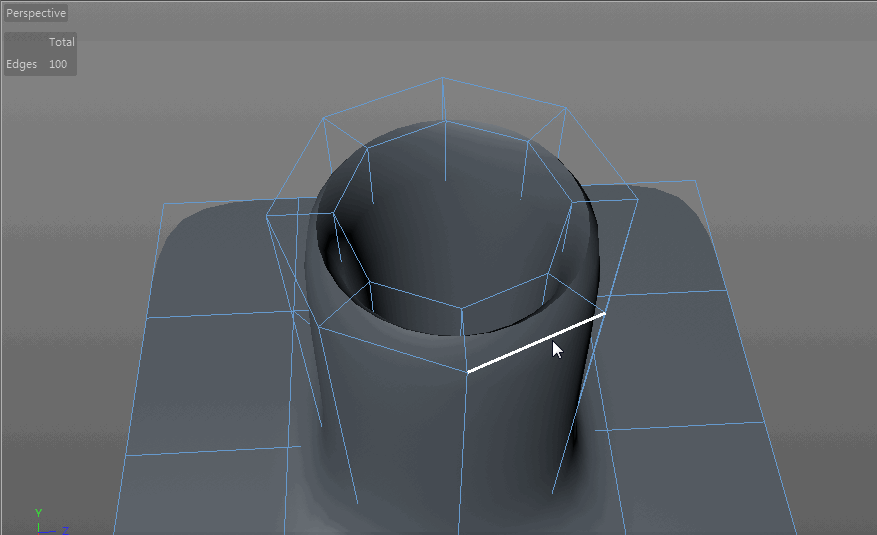Viewport: 877px width, 535px height.
Task: Click the blue Z axis label
Action: (x=65, y=530)
